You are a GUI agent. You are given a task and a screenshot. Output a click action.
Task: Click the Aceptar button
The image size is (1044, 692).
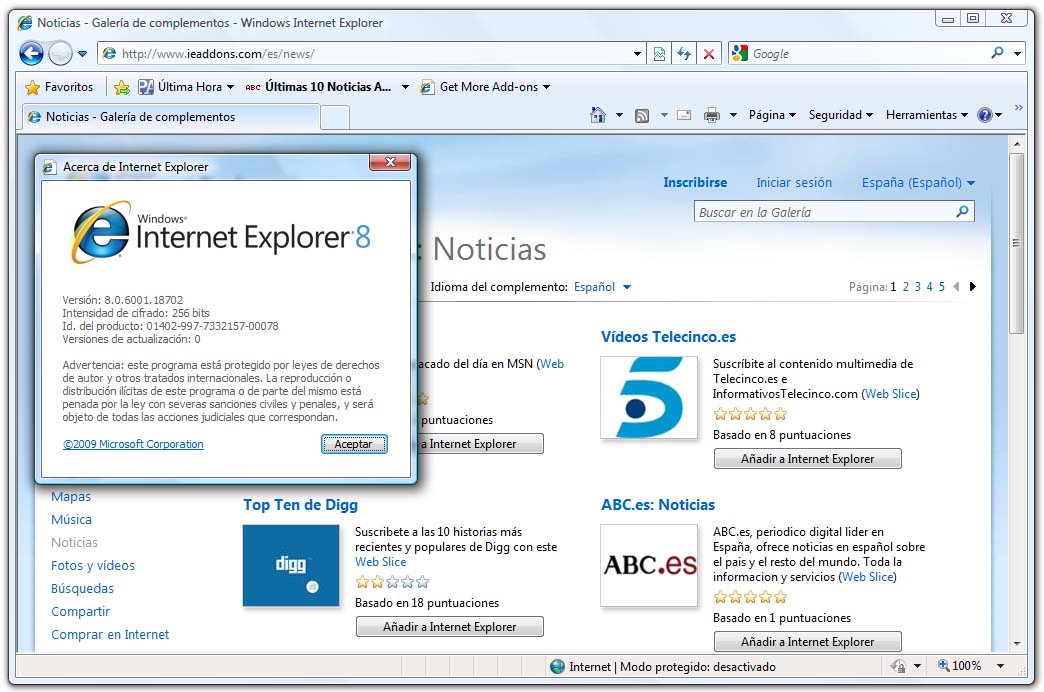coord(354,444)
